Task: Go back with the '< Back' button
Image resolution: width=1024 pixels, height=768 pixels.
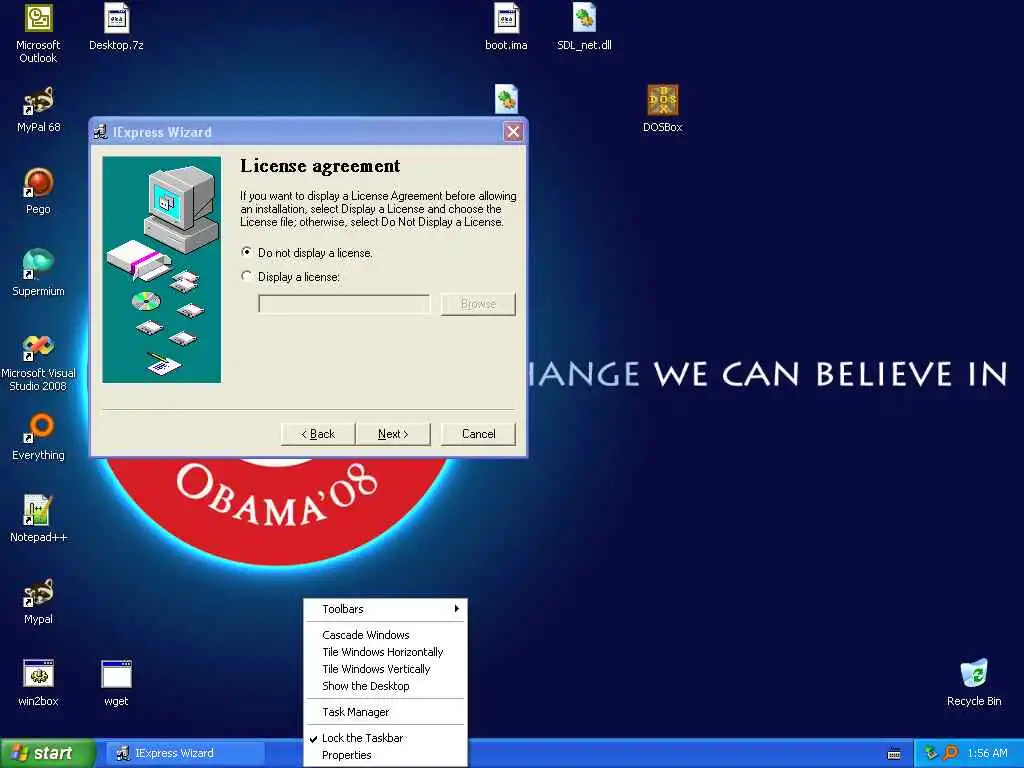Action: (x=318, y=434)
